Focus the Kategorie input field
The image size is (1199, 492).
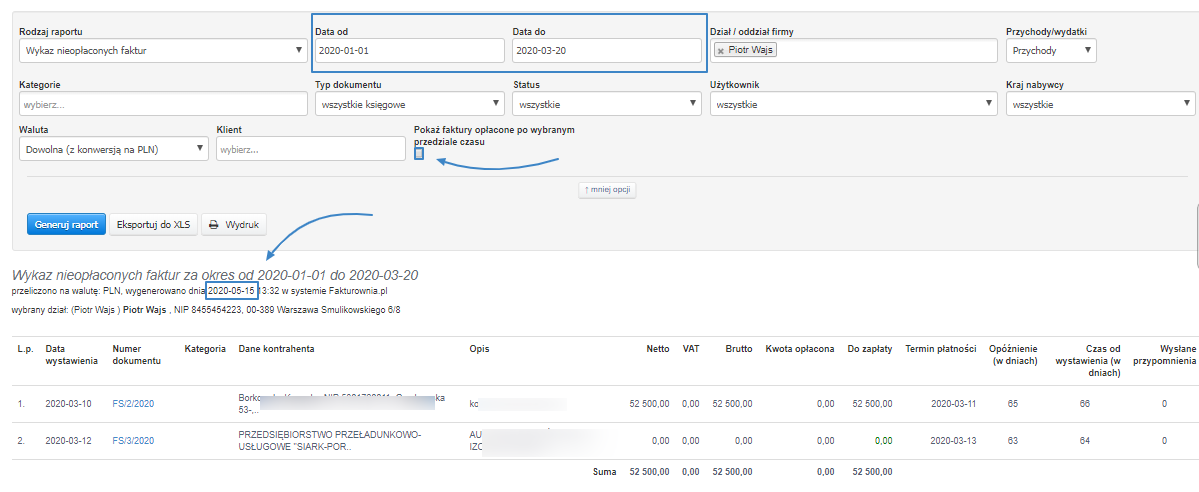click(x=163, y=104)
